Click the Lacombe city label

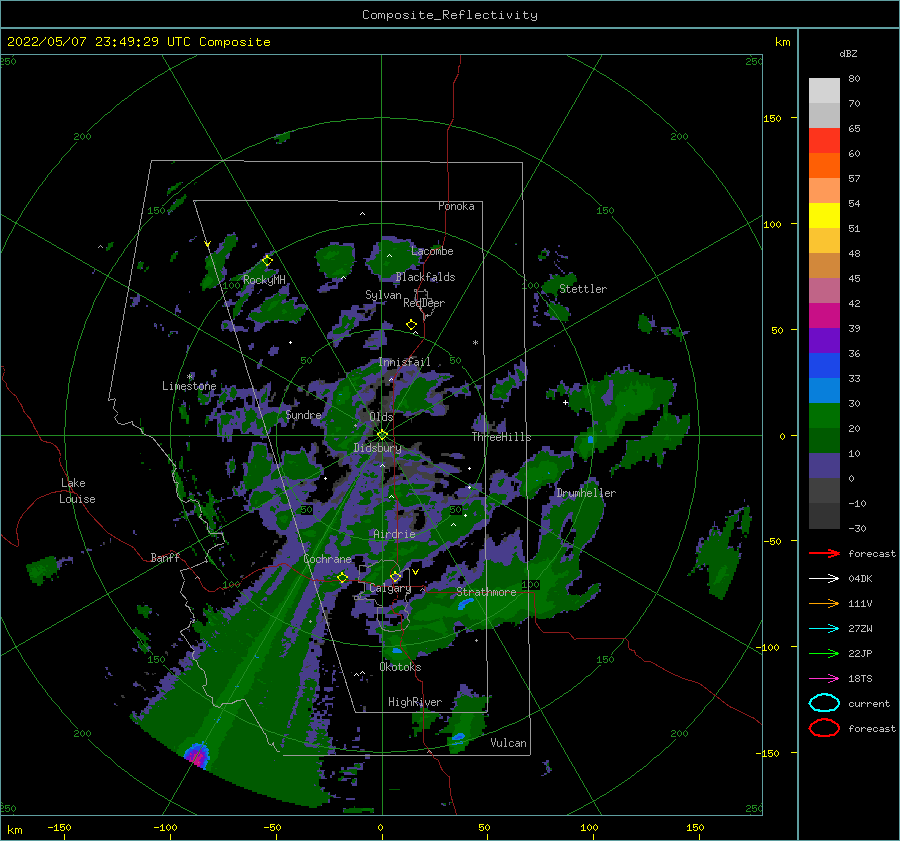(432, 251)
